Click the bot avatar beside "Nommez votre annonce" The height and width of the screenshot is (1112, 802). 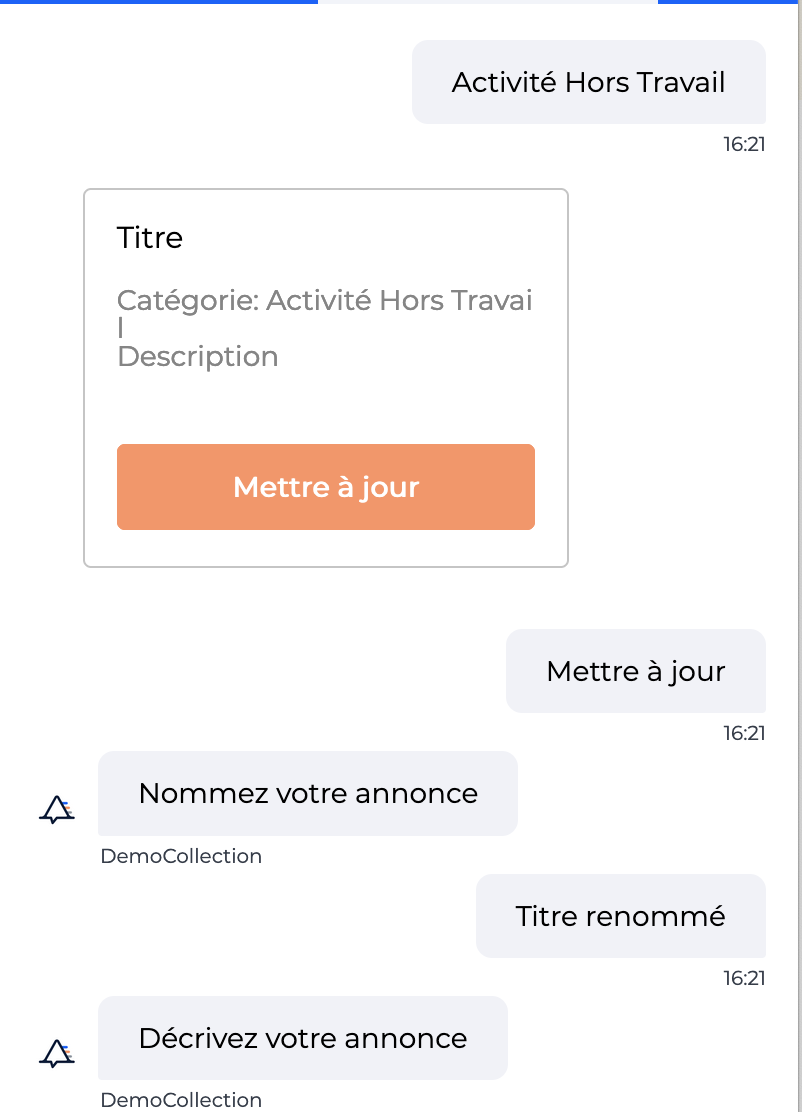pyautogui.click(x=57, y=809)
